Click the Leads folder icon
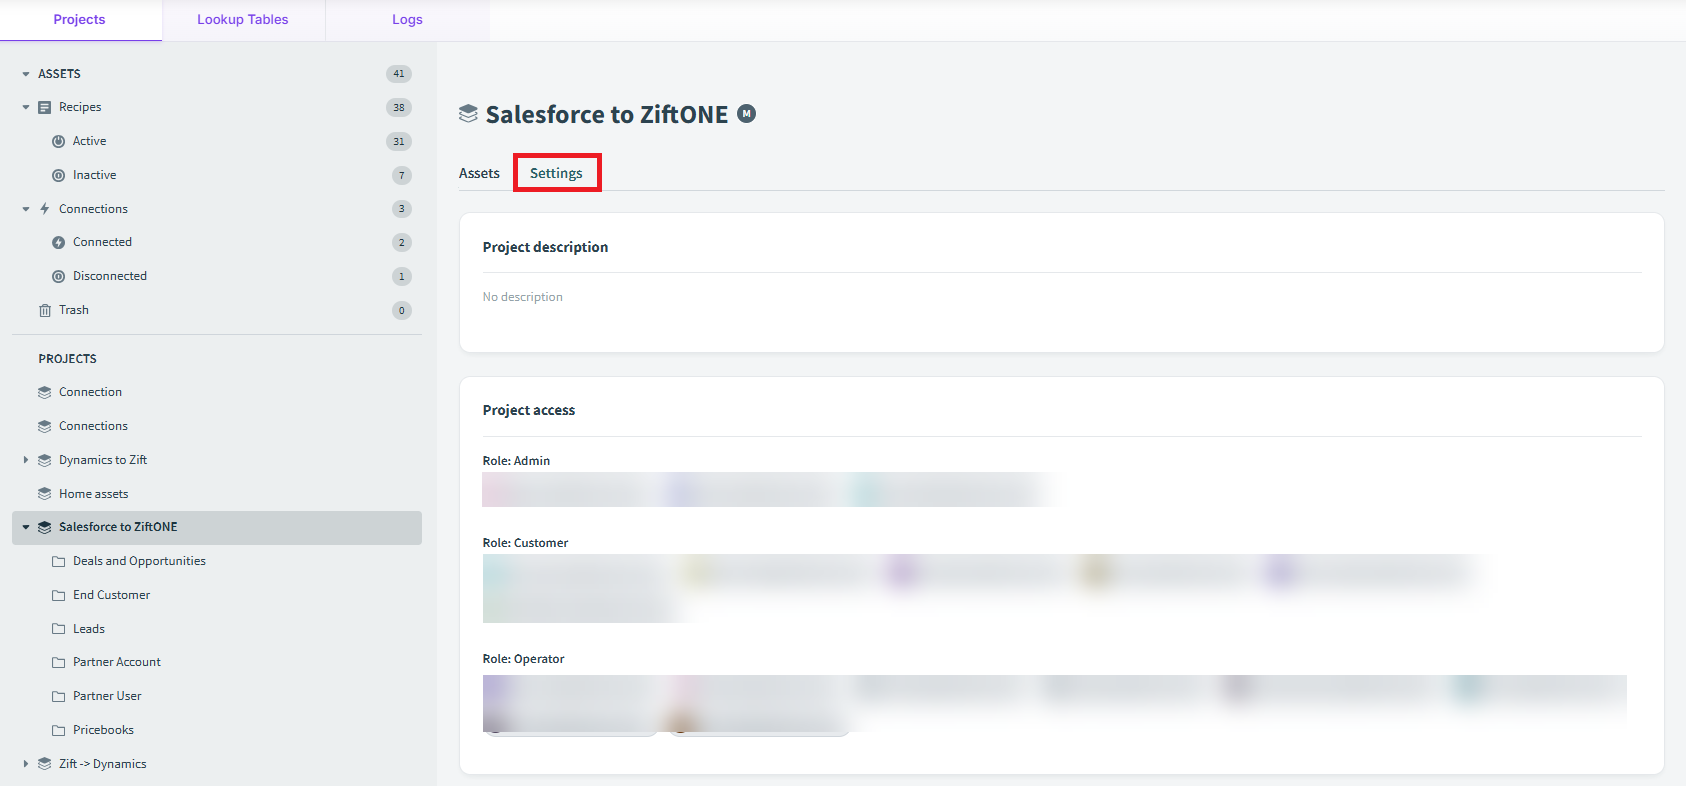The image size is (1686, 786). 58,629
